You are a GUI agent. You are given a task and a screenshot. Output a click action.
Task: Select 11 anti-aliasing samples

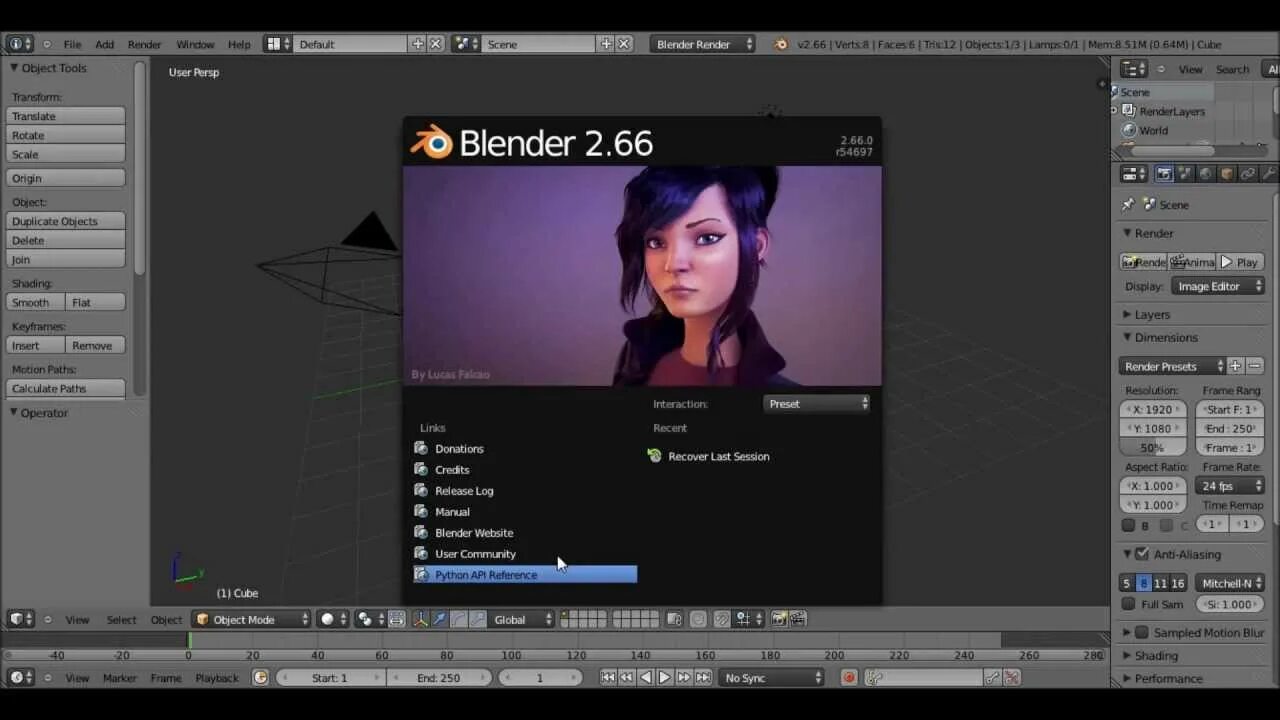1160,583
